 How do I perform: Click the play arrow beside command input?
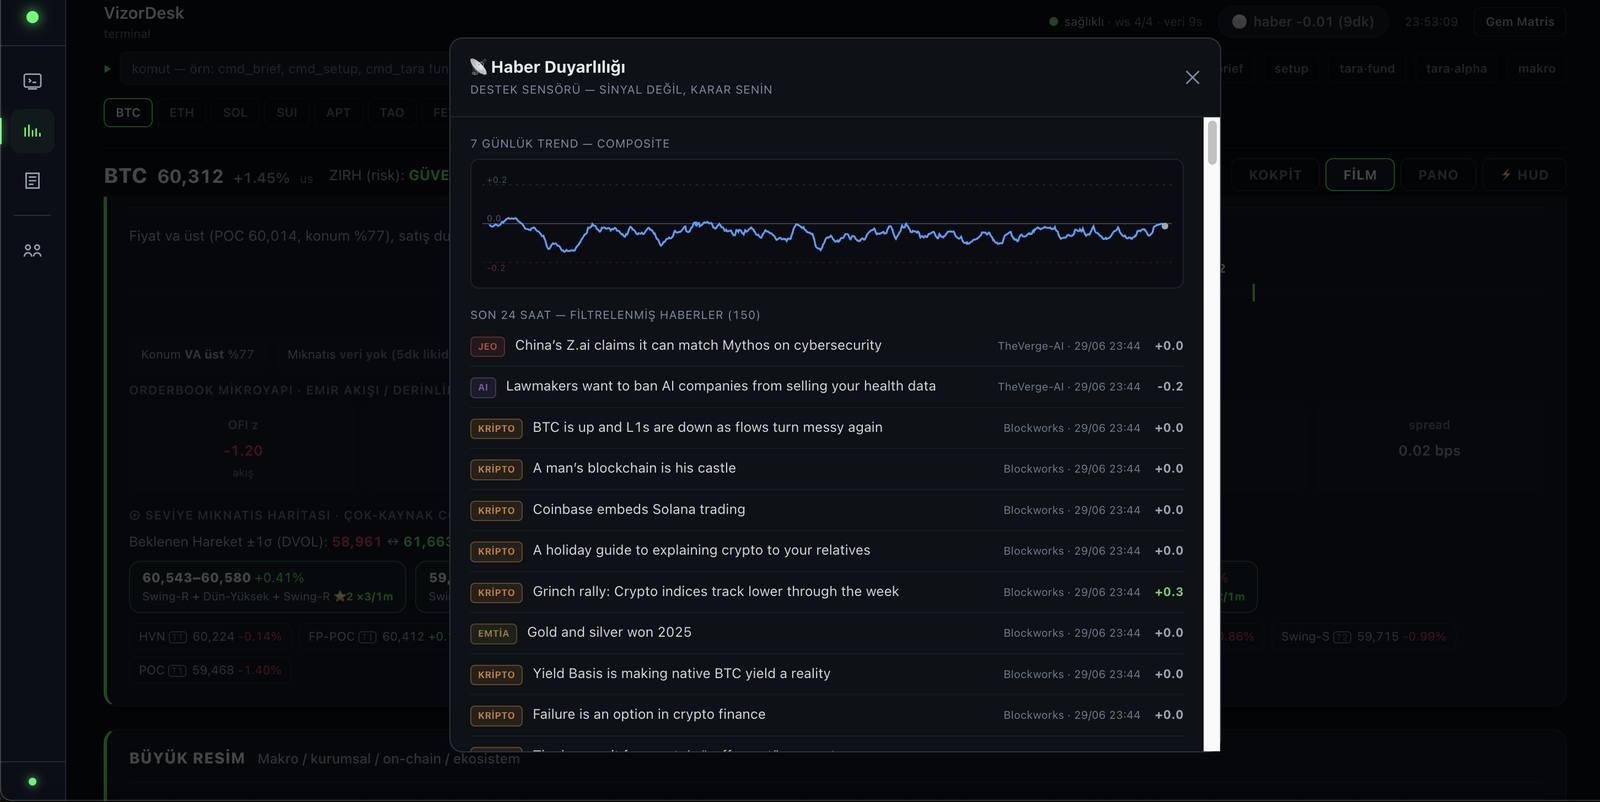pos(107,69)
